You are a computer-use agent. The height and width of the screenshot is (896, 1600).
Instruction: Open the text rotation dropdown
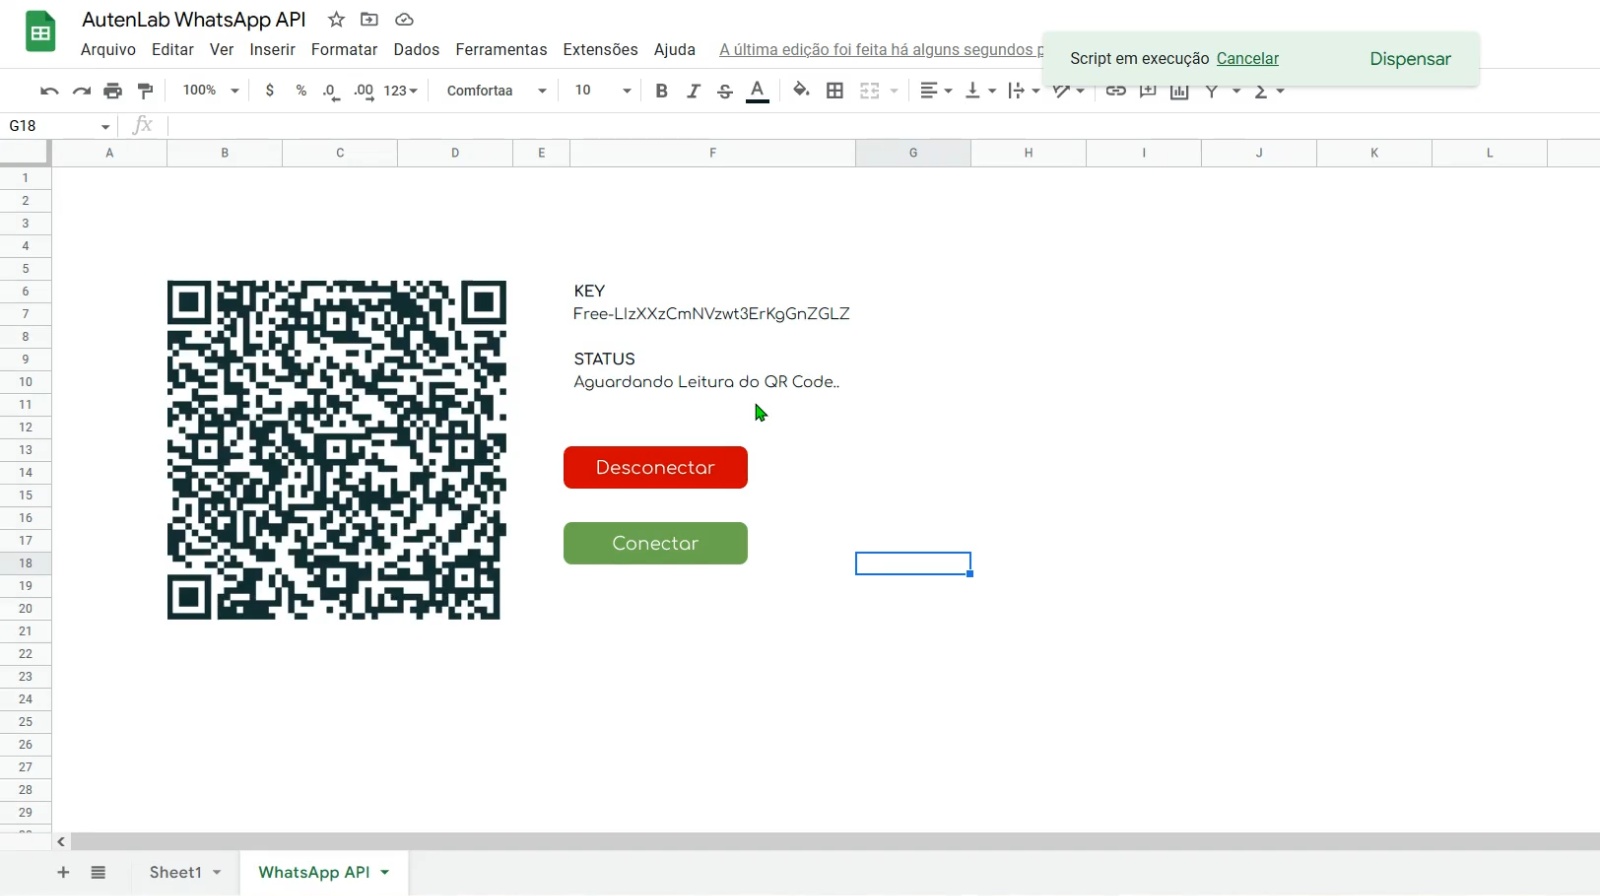(x=1068, y=90)
